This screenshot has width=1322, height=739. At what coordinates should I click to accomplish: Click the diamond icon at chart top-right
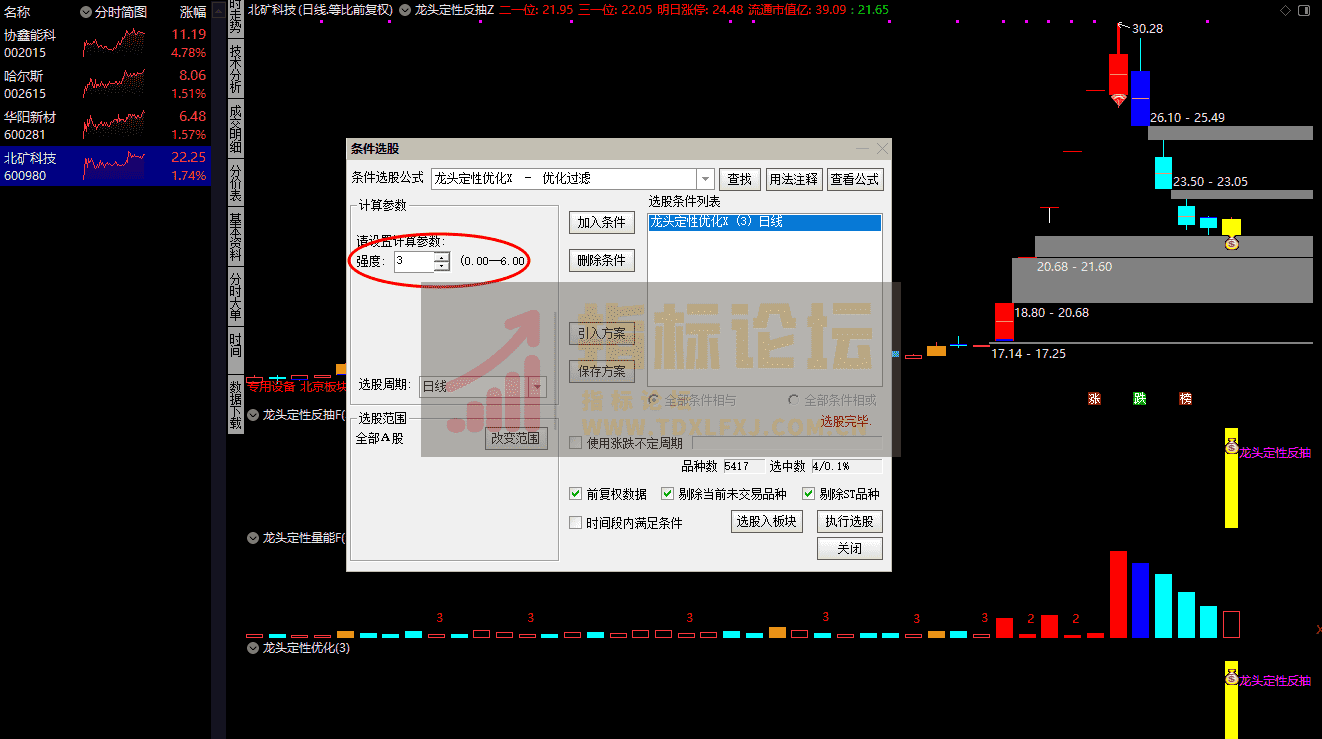[x=1285, y=10]
